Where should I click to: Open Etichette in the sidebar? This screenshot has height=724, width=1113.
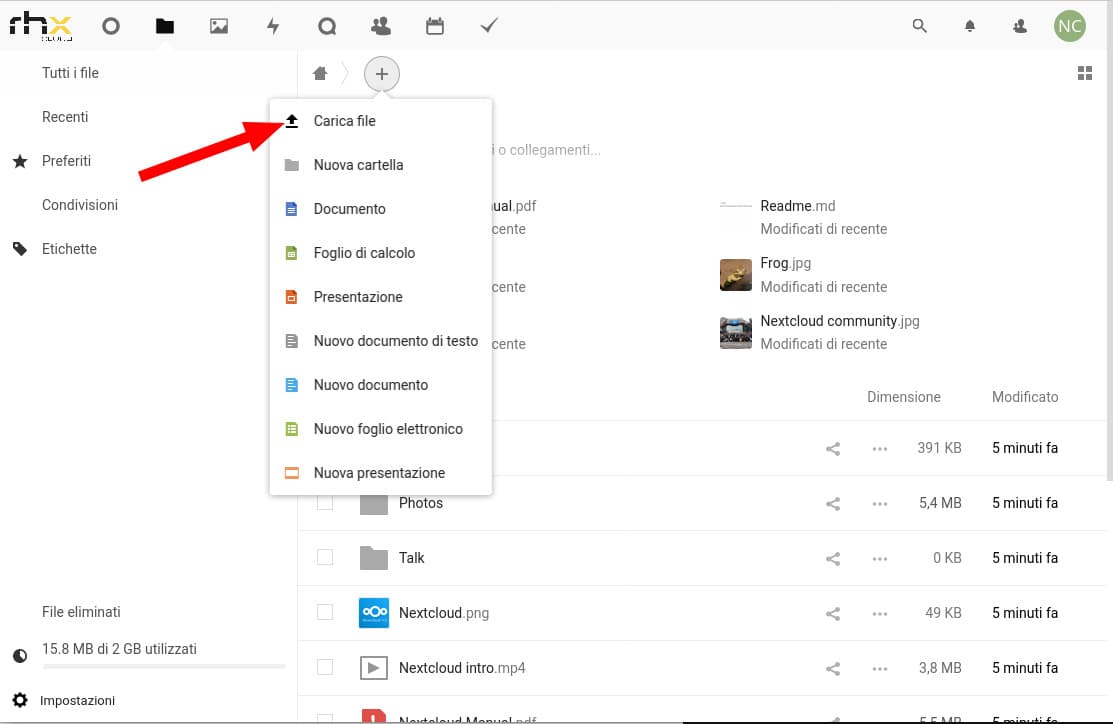coord(70,249)
